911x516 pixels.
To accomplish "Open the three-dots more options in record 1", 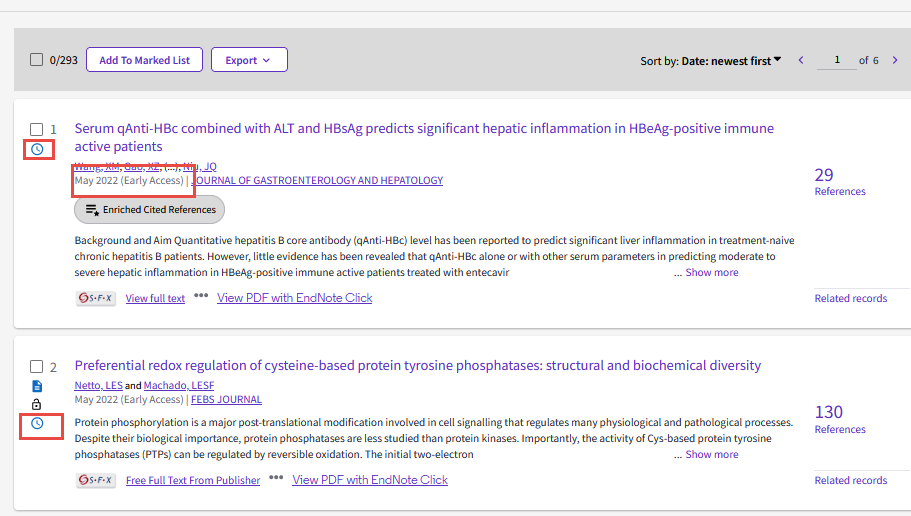I will [x=201, y=296].
